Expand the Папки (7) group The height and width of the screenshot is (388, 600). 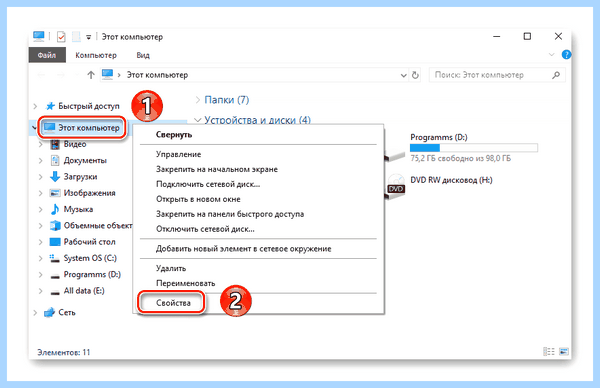click(198, 100)
